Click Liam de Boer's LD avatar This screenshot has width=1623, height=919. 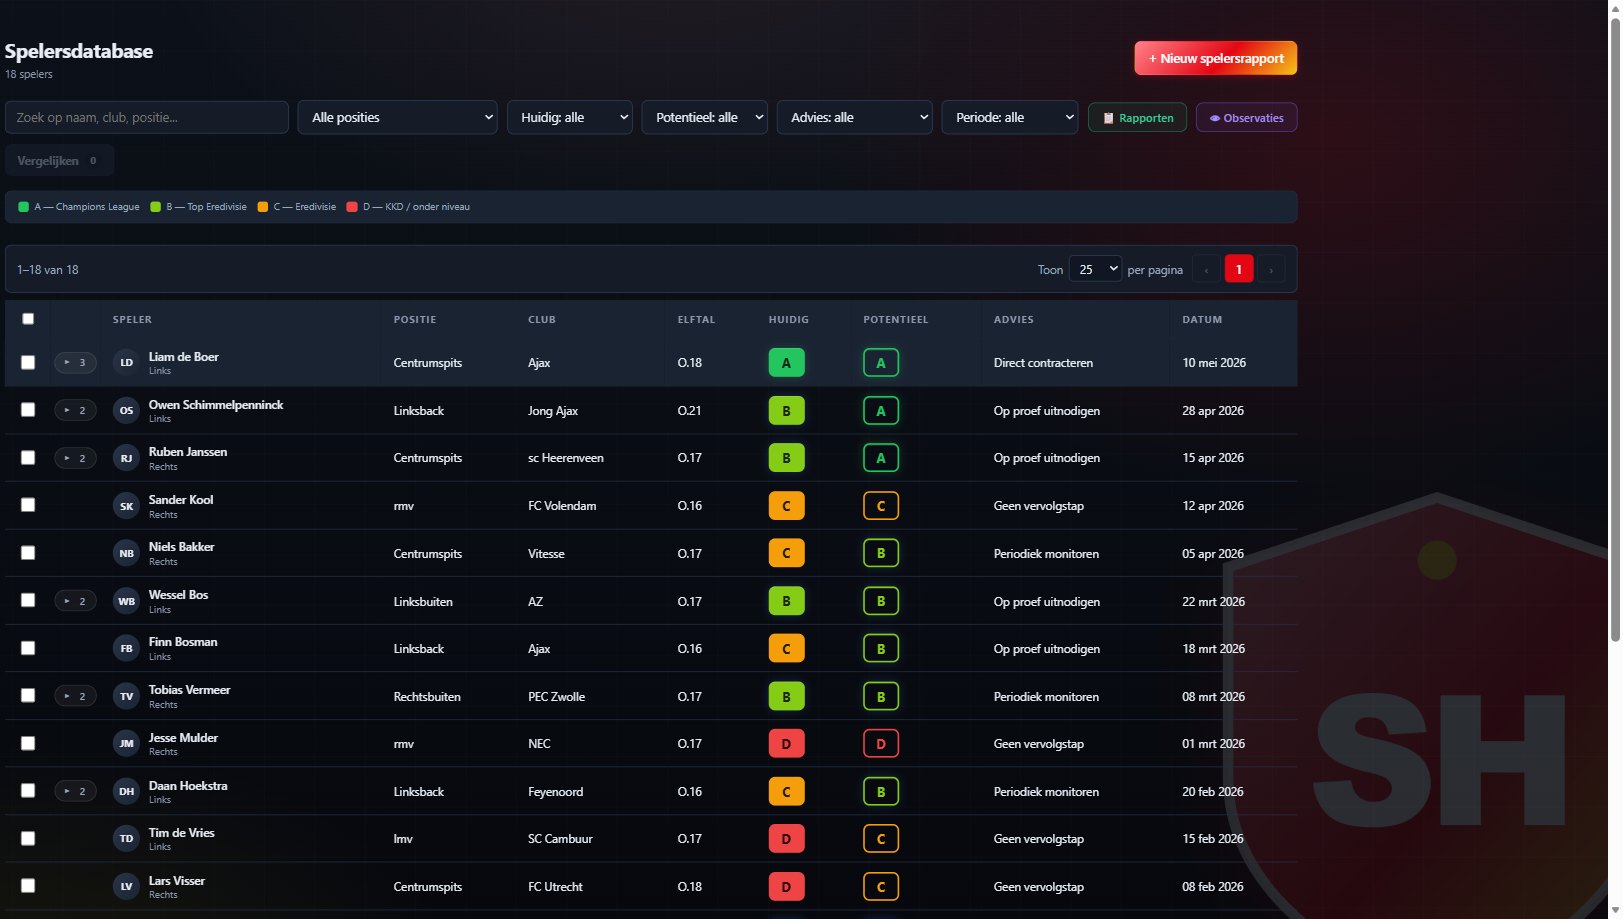pyautogui.click(x=126, y=363)
